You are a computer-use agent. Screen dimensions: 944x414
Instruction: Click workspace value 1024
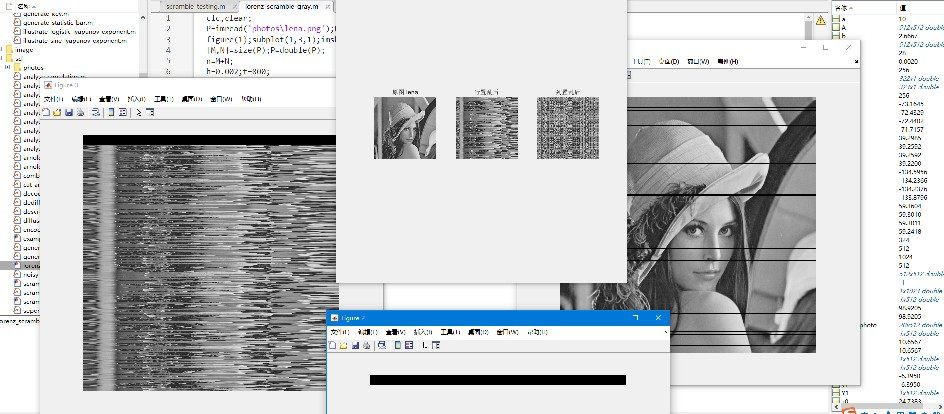tap(904, 256)
